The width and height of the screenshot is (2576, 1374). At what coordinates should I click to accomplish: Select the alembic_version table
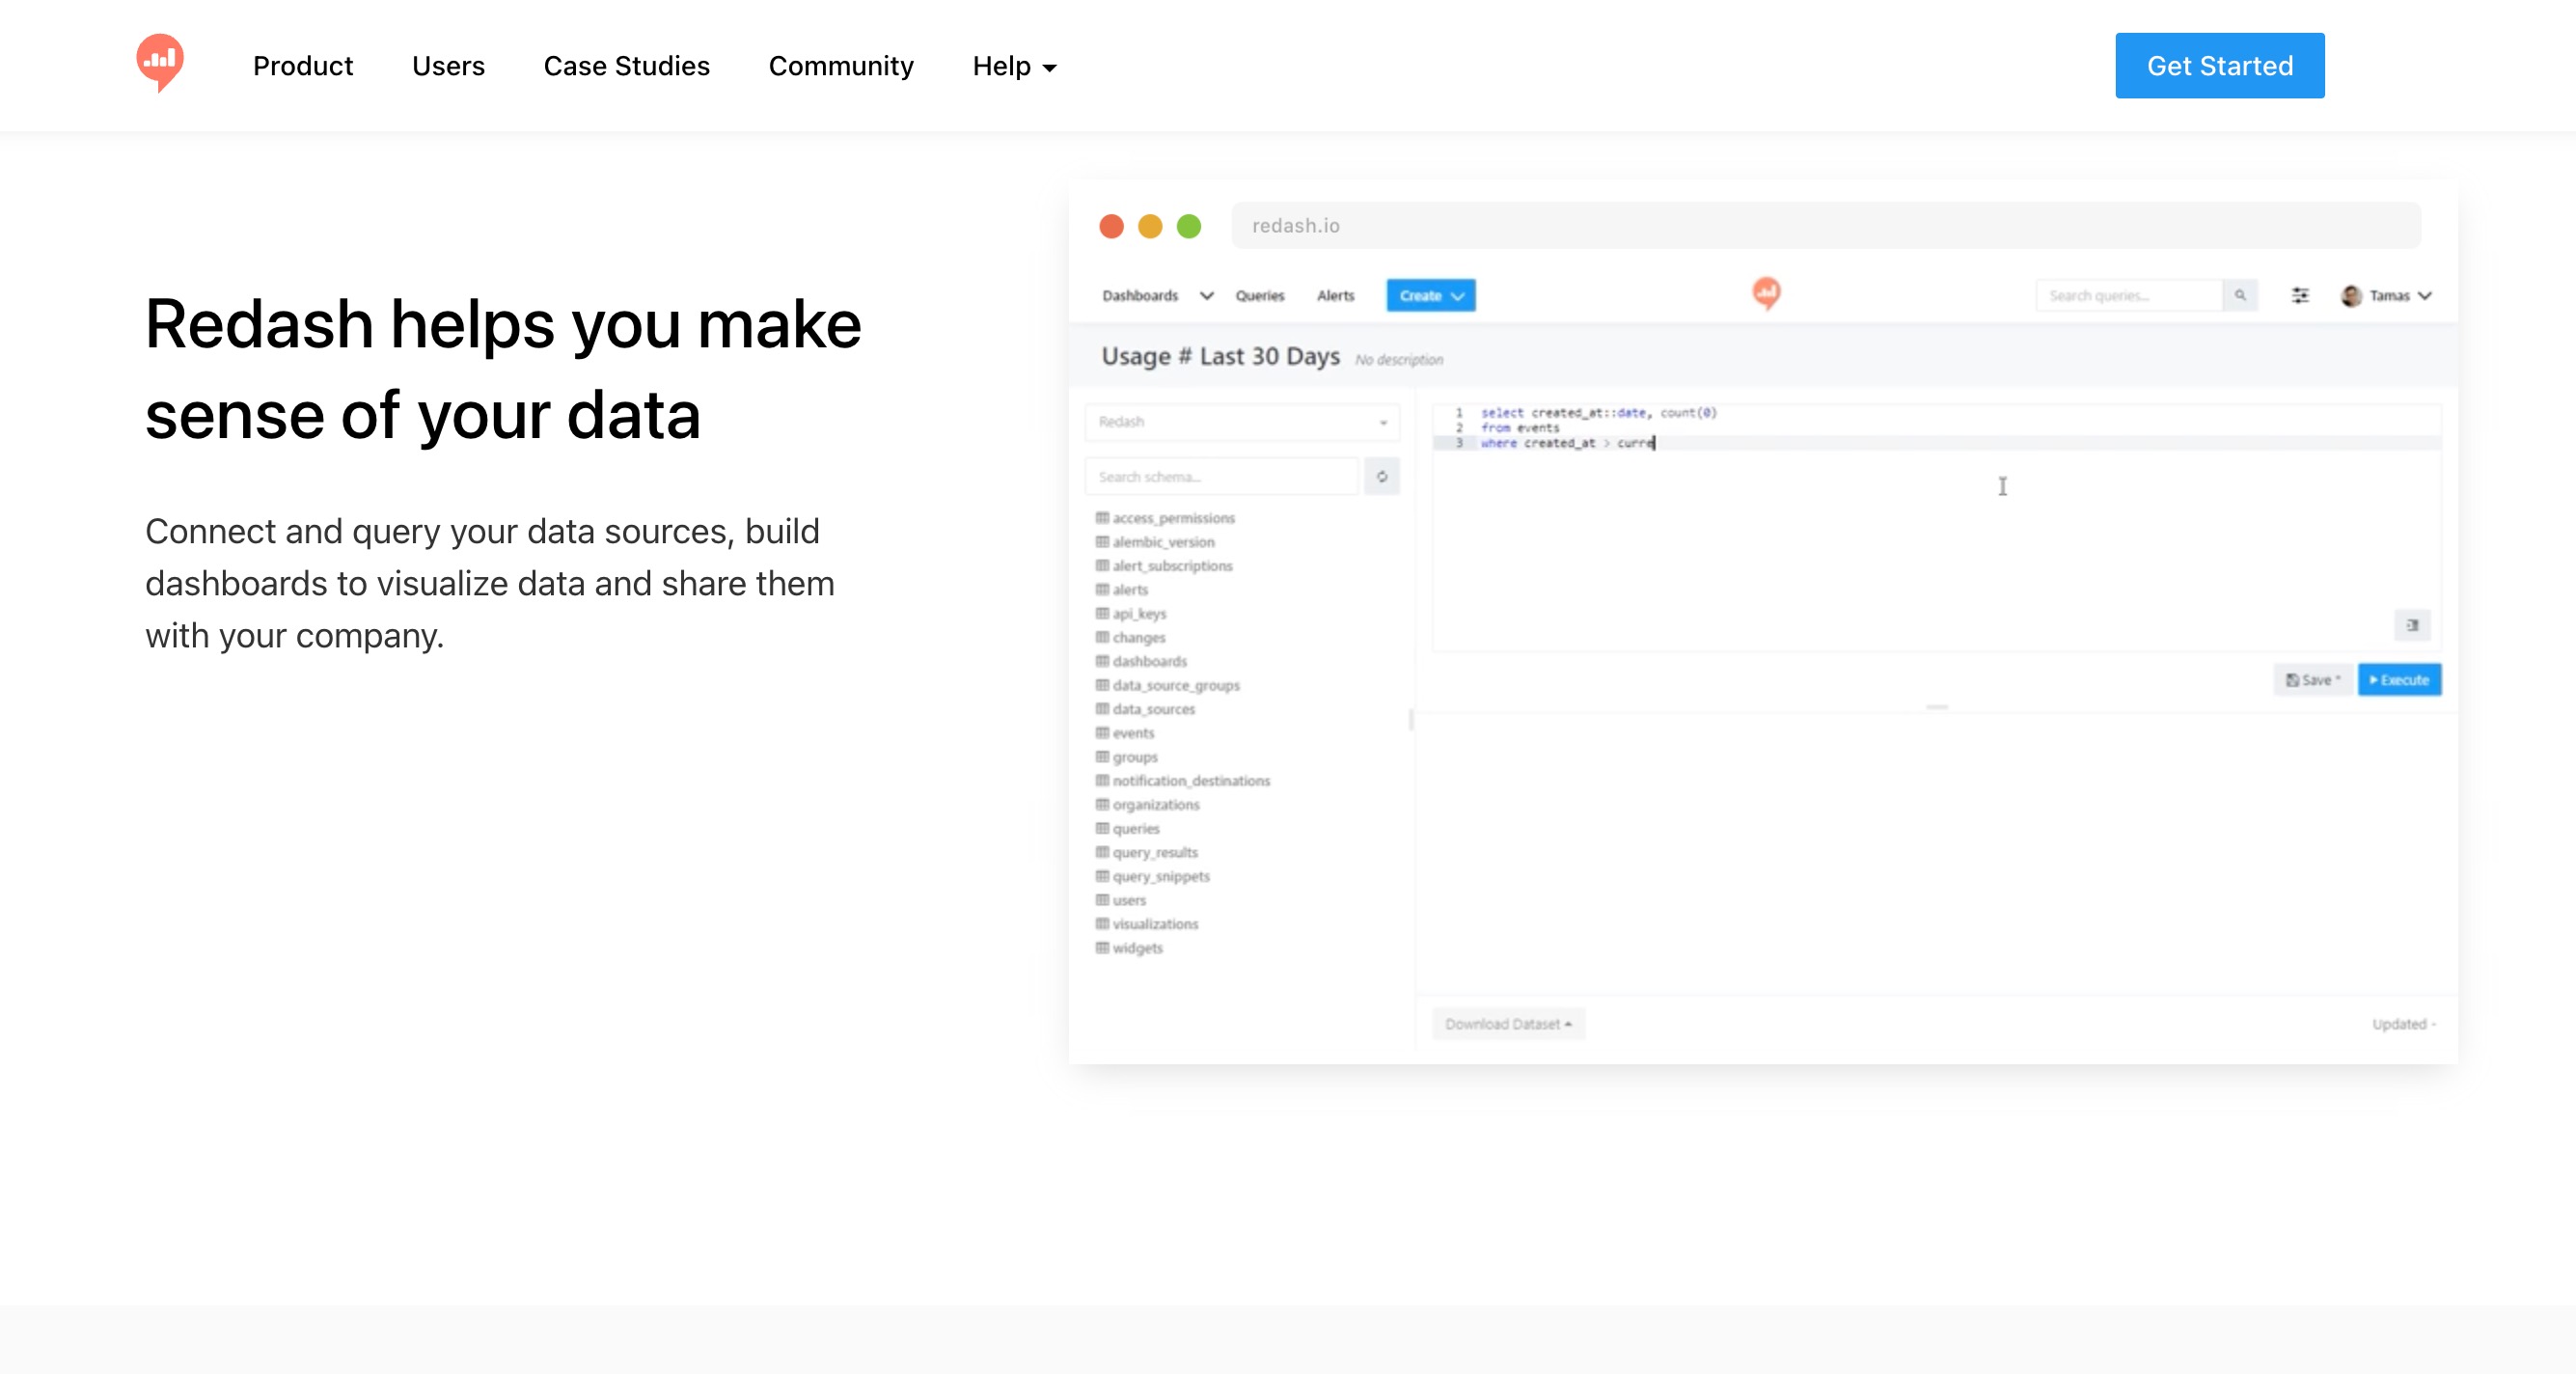pyautogui.click(x=1163, y=542)
